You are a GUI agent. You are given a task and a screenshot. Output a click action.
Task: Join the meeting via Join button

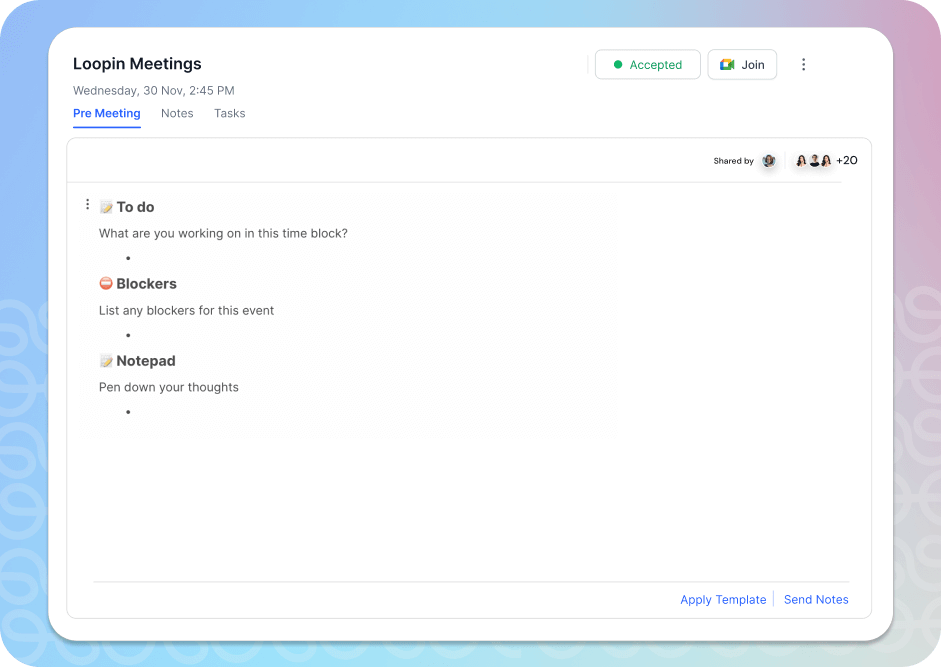[742, 64]
